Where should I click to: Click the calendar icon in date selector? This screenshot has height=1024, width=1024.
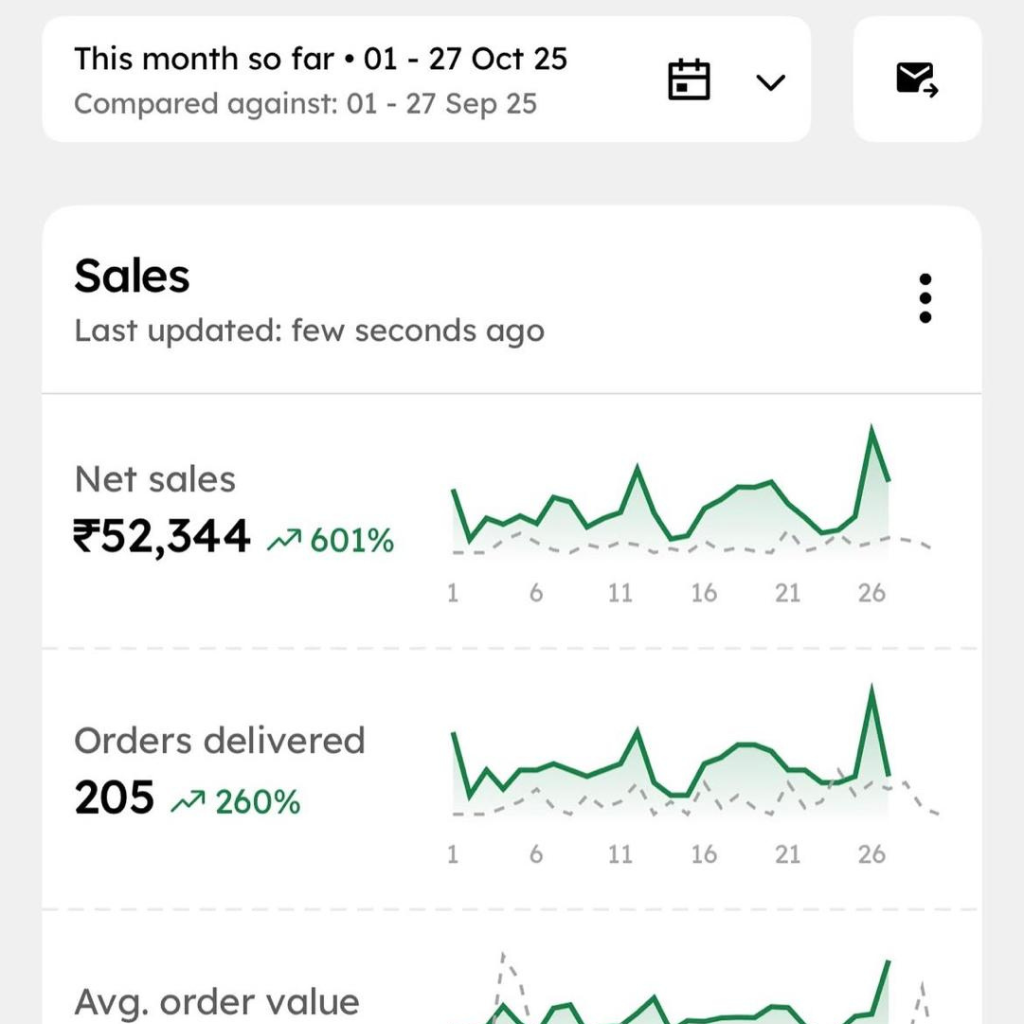tap(688, 80)
